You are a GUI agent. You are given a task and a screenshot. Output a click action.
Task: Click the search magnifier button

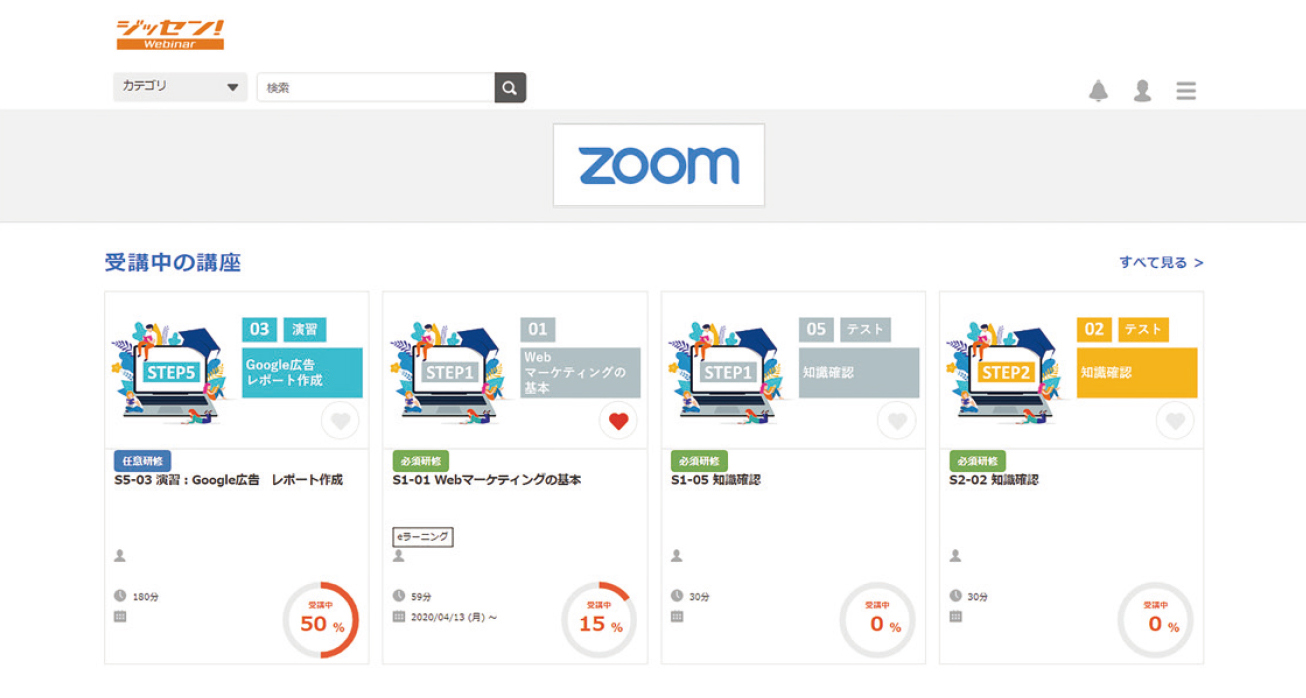click(510, 88)
